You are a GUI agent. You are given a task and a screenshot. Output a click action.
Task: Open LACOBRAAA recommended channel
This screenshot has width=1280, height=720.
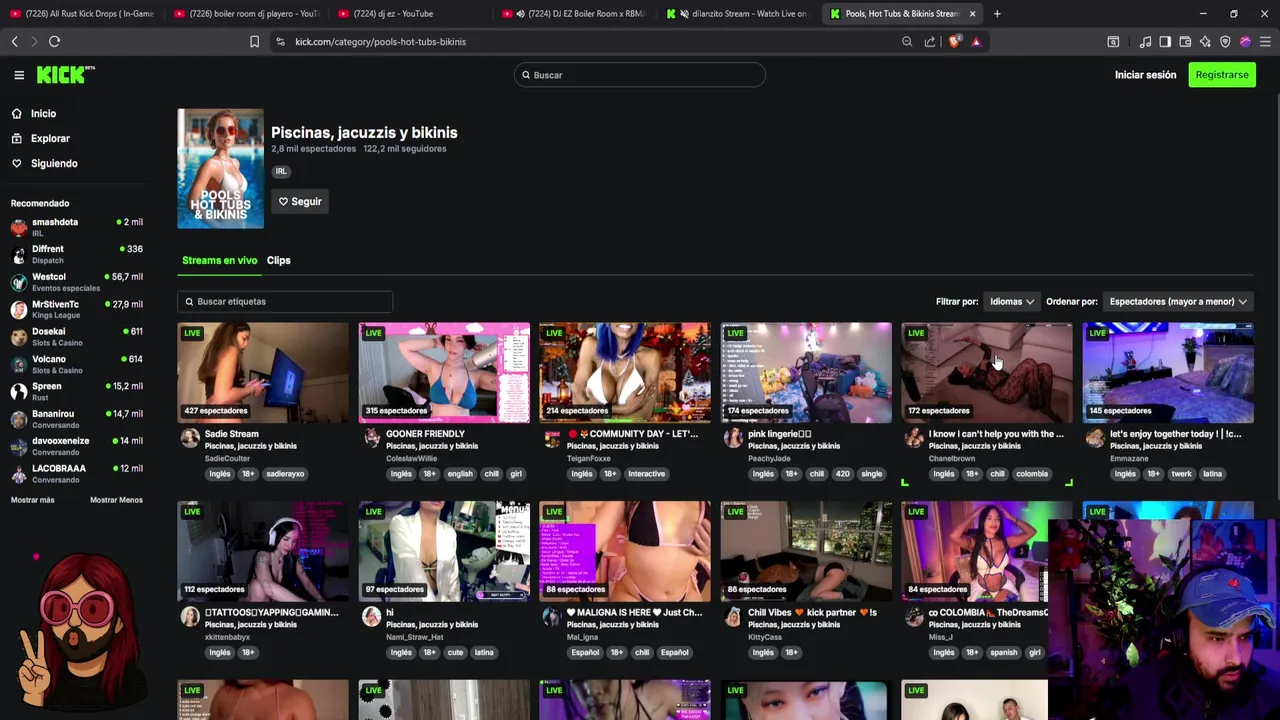pos(76,473)
